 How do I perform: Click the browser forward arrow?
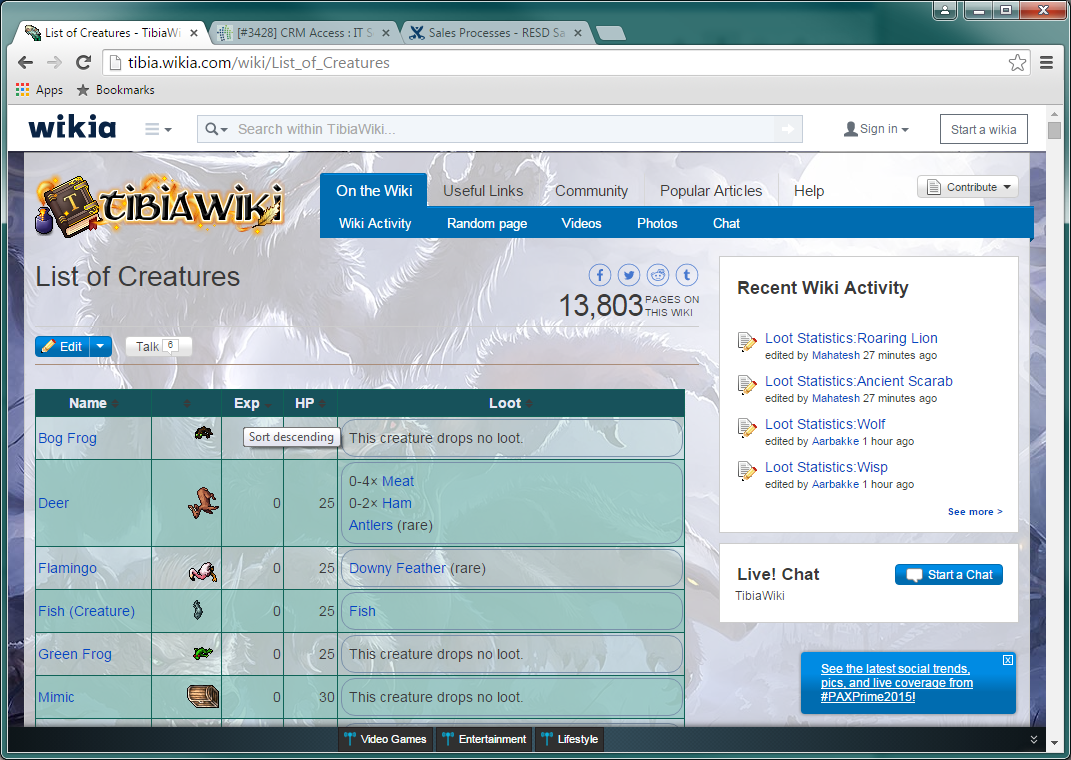pyautogui.click(x=54, y=62)
